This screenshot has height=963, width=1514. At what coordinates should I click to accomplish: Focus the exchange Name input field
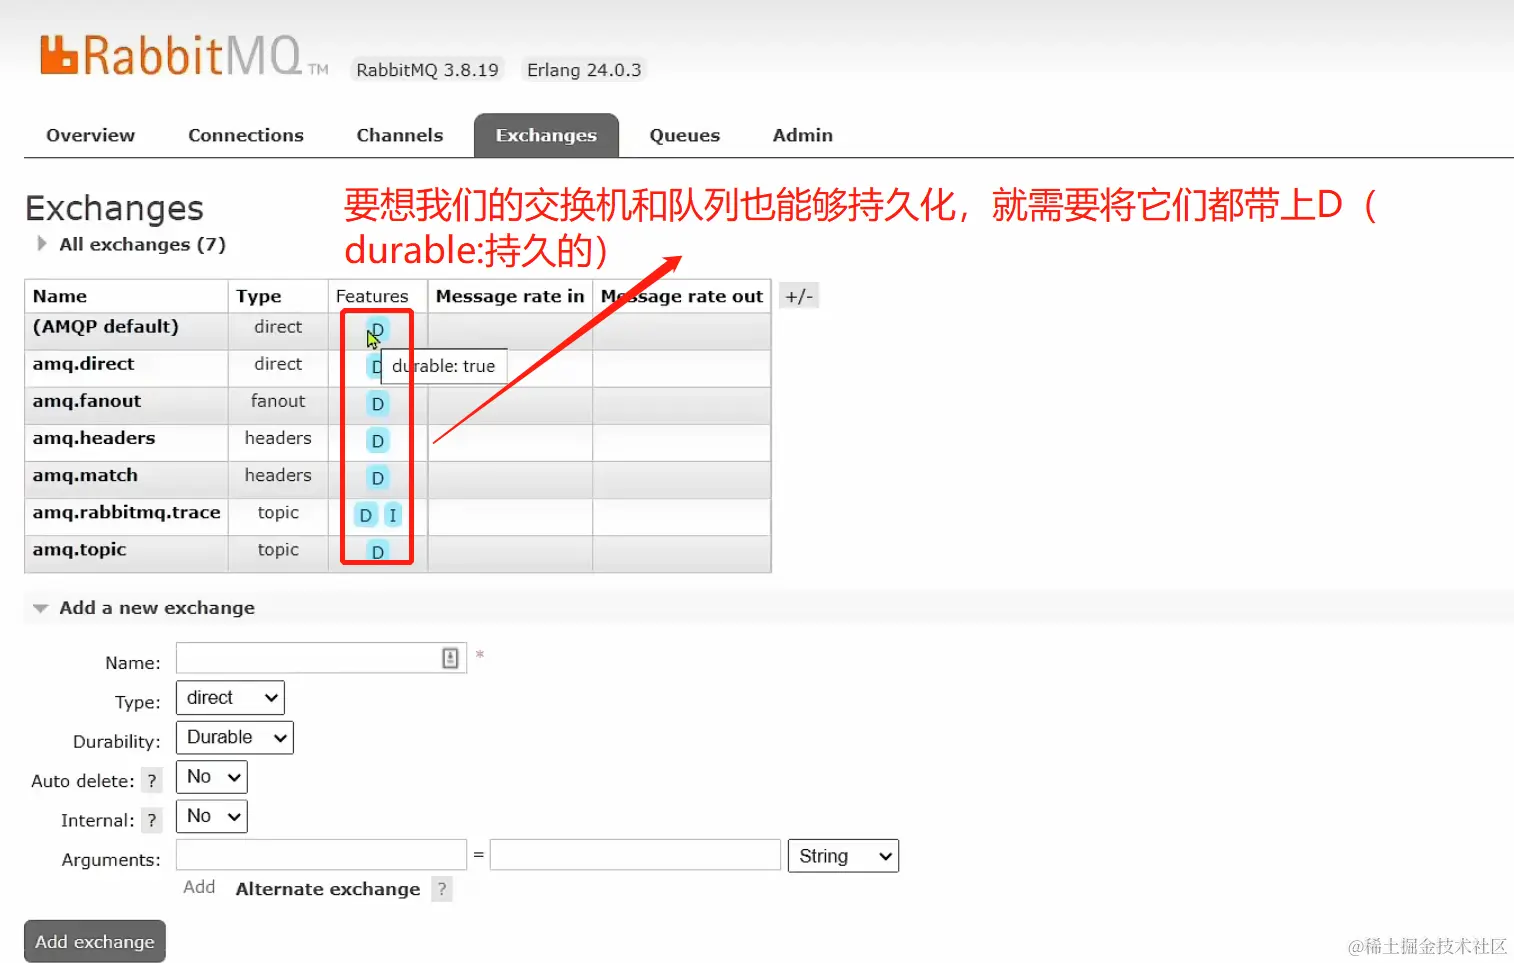coord(321,658)
